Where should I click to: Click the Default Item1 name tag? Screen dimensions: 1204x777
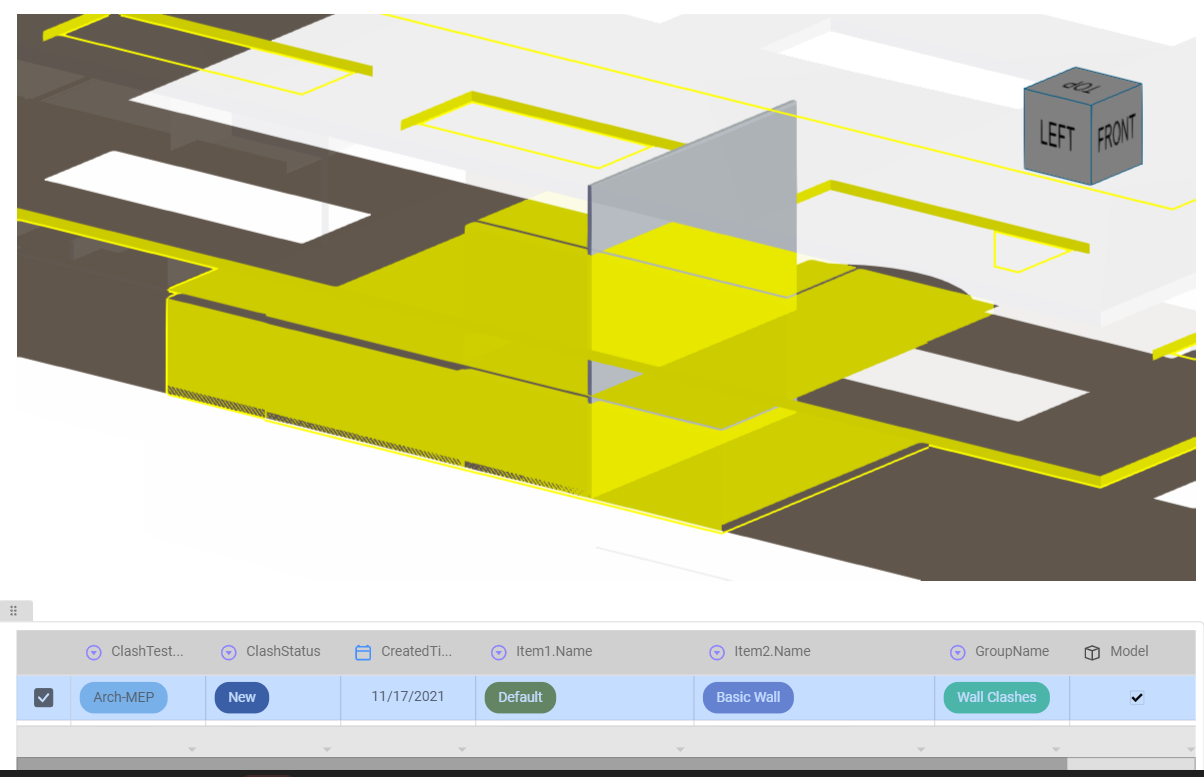tap(520, 697)
